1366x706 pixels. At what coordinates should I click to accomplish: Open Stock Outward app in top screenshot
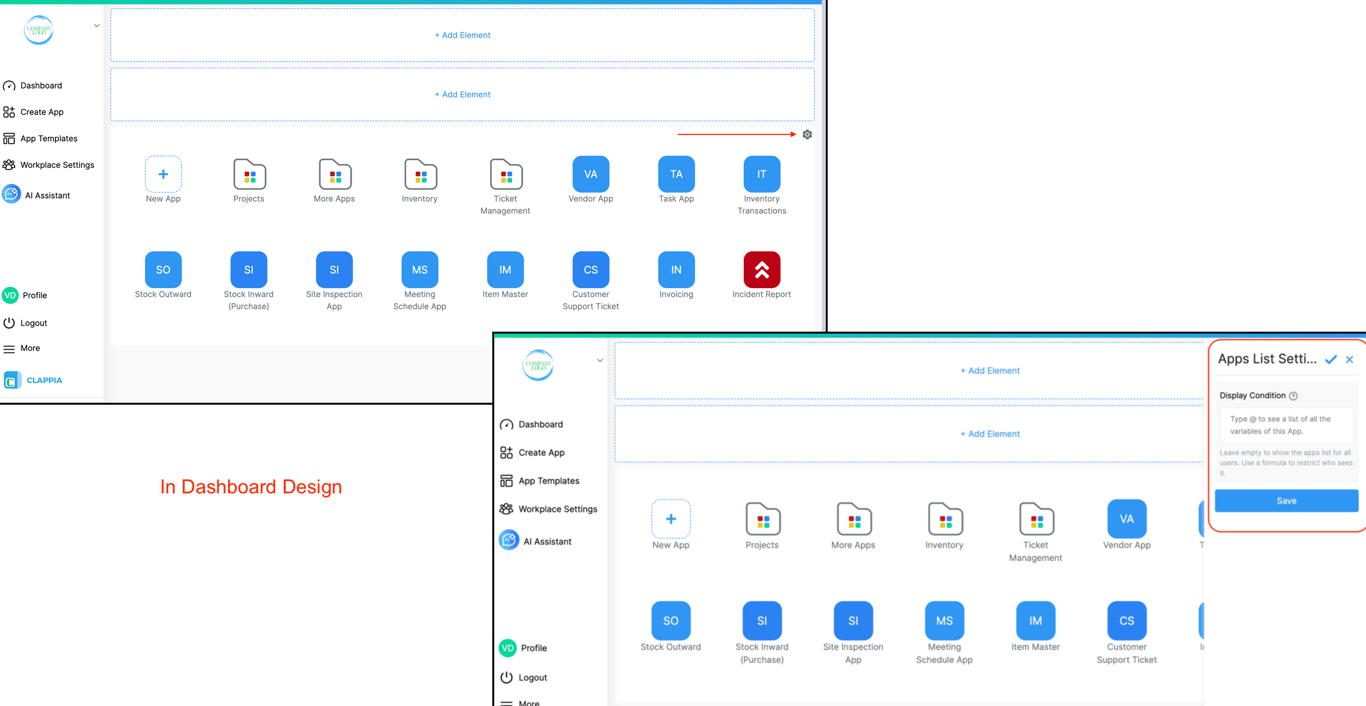[163, 270]
